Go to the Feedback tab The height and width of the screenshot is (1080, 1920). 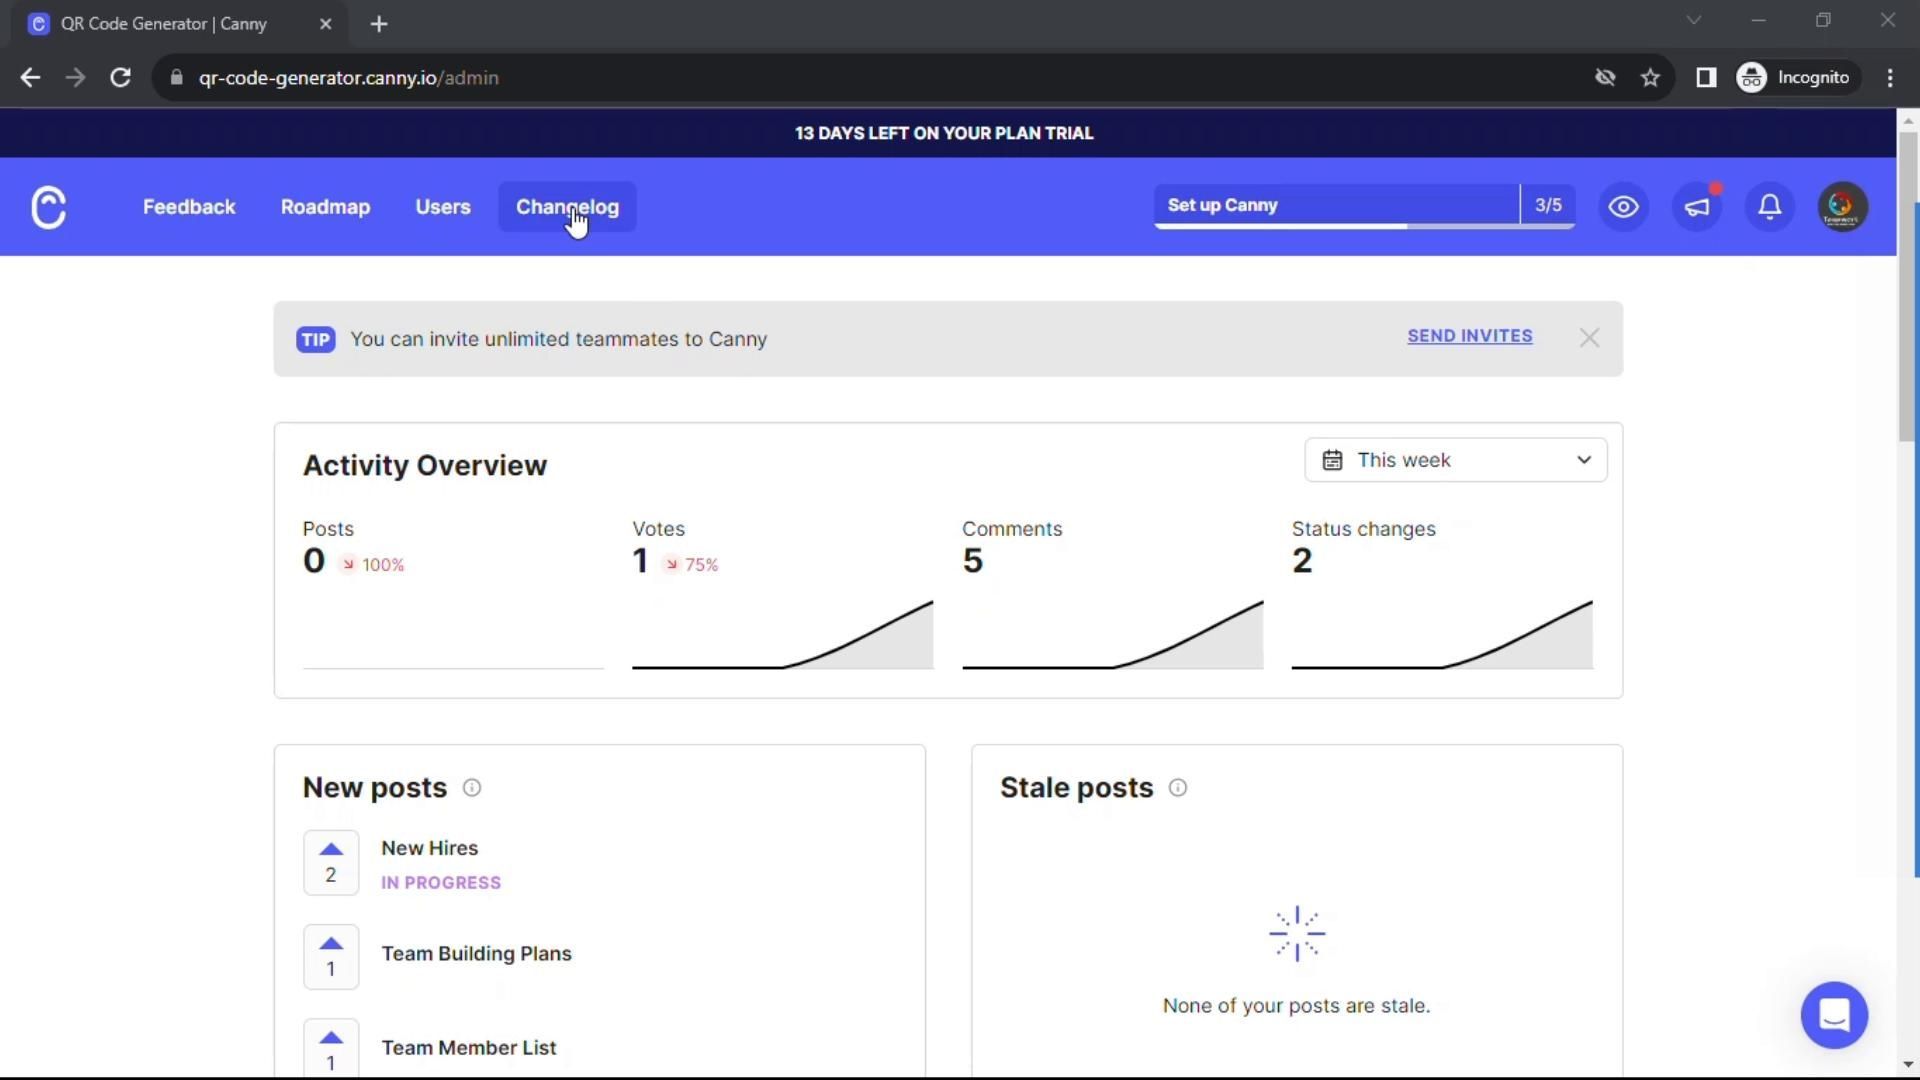pos(189,207)
